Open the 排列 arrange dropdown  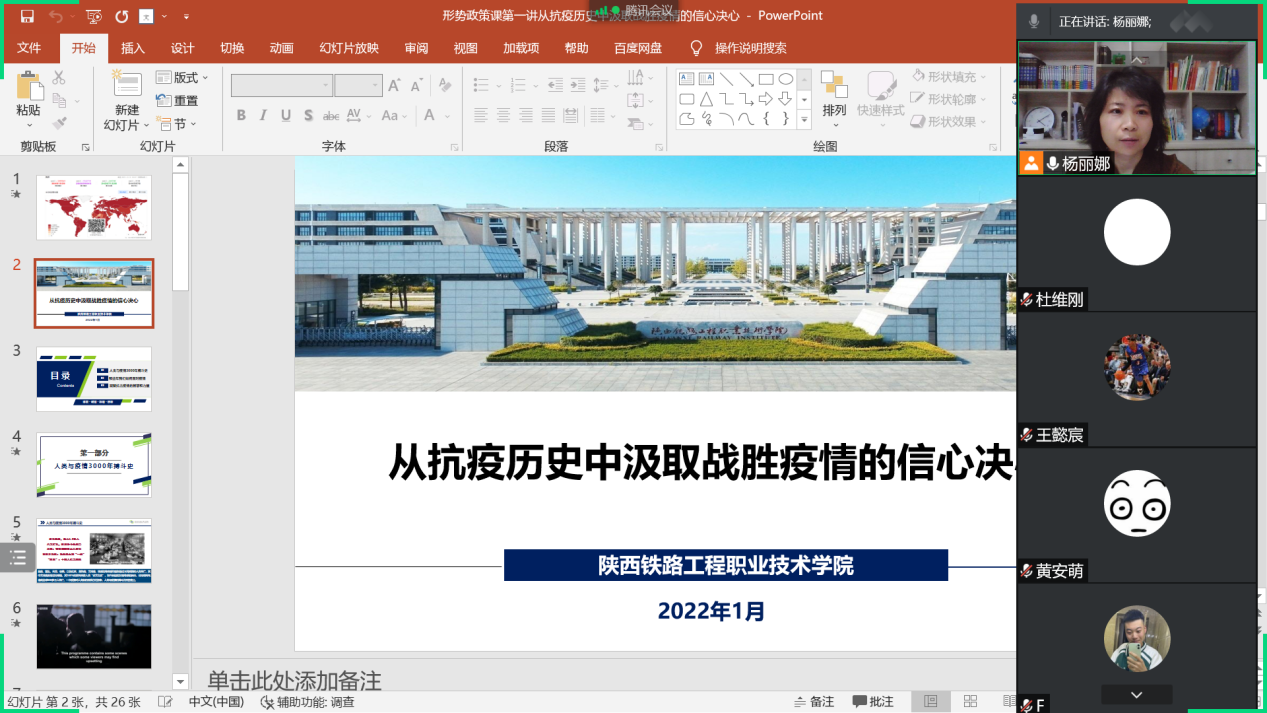tap(834, 98)
